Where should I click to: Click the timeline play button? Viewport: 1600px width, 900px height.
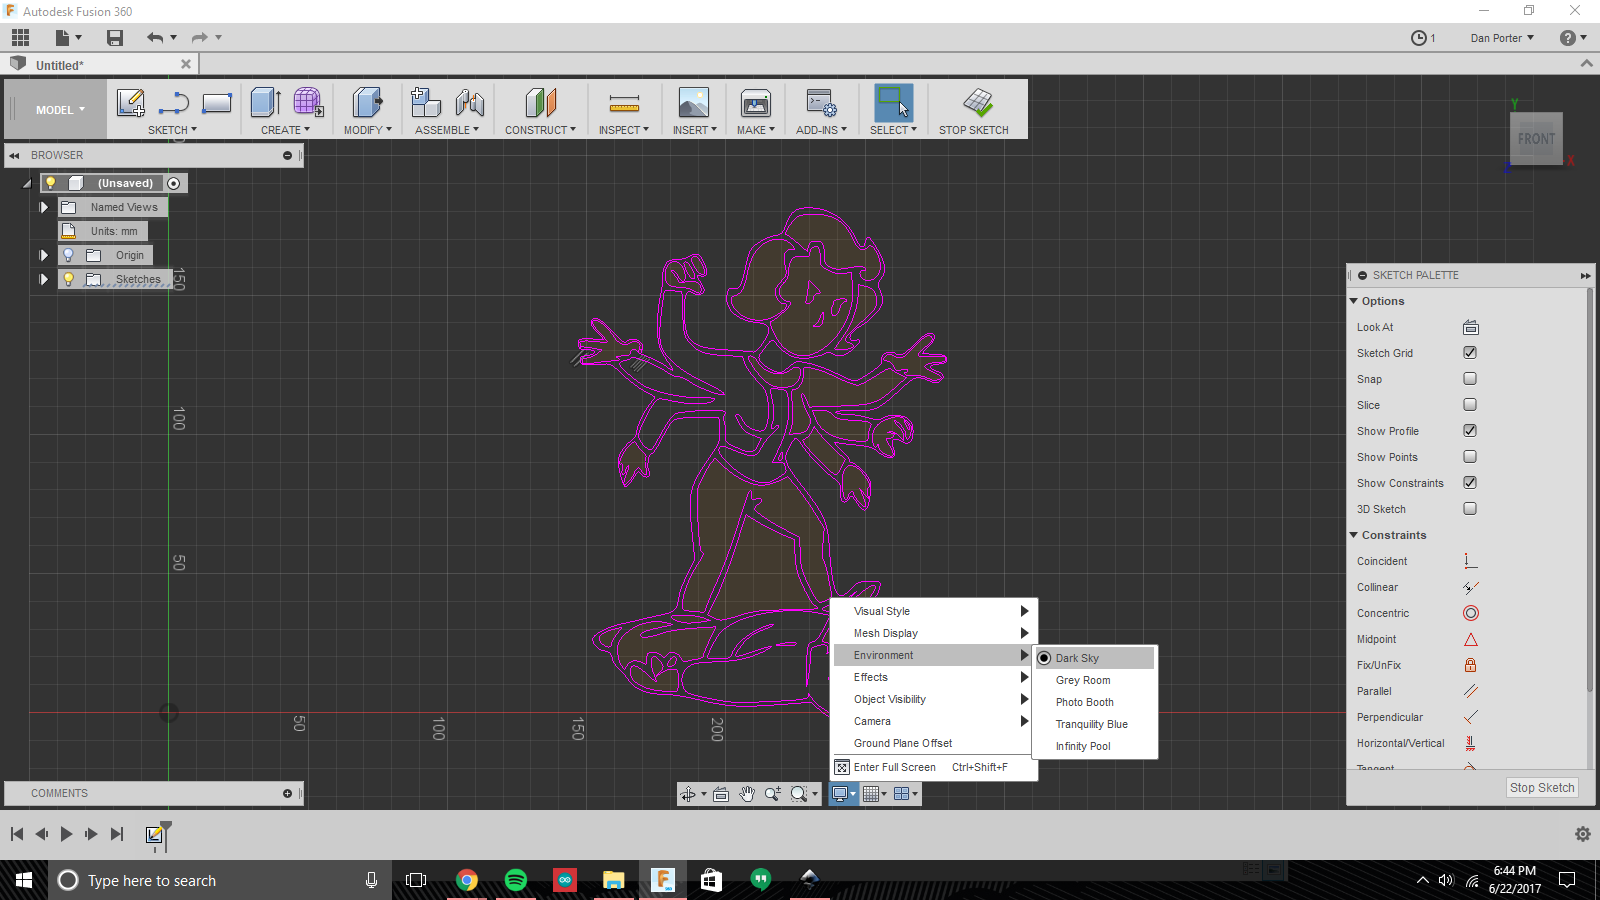66,834
